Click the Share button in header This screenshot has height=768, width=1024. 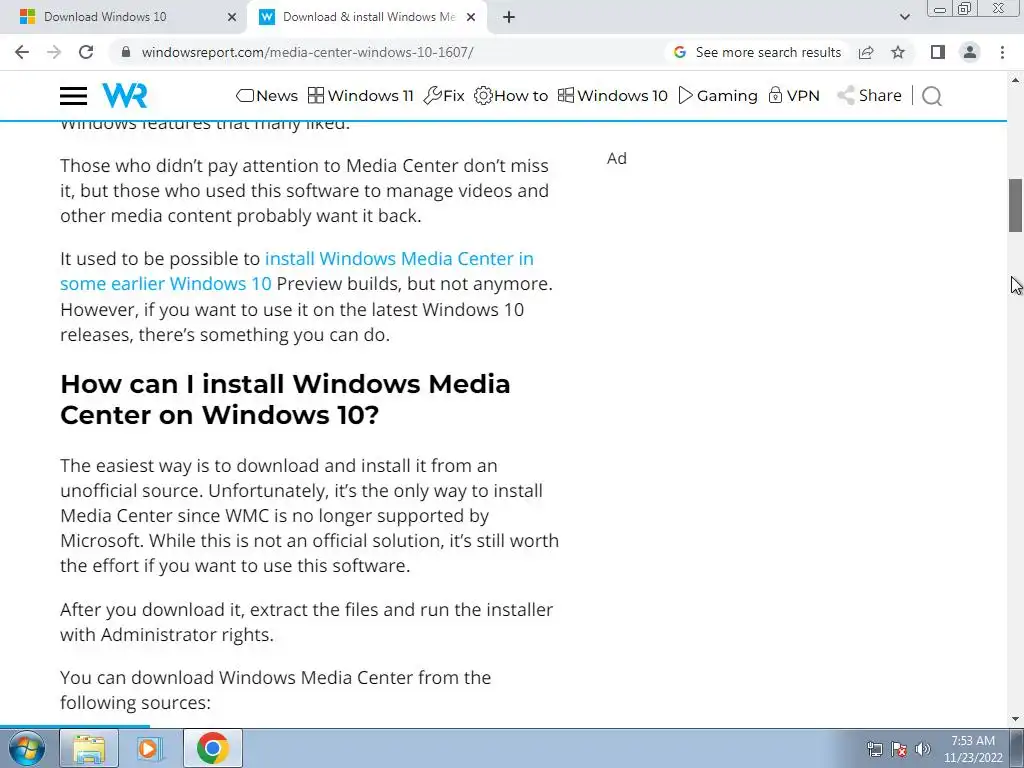[869, 95]
